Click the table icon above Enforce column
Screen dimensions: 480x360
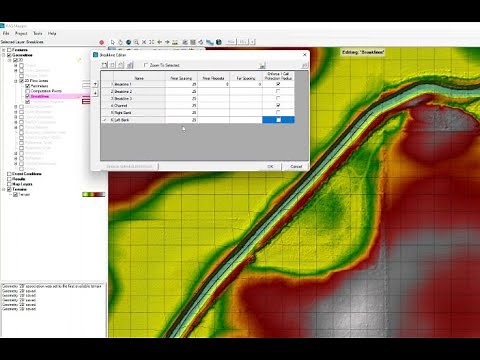(262, 65)
